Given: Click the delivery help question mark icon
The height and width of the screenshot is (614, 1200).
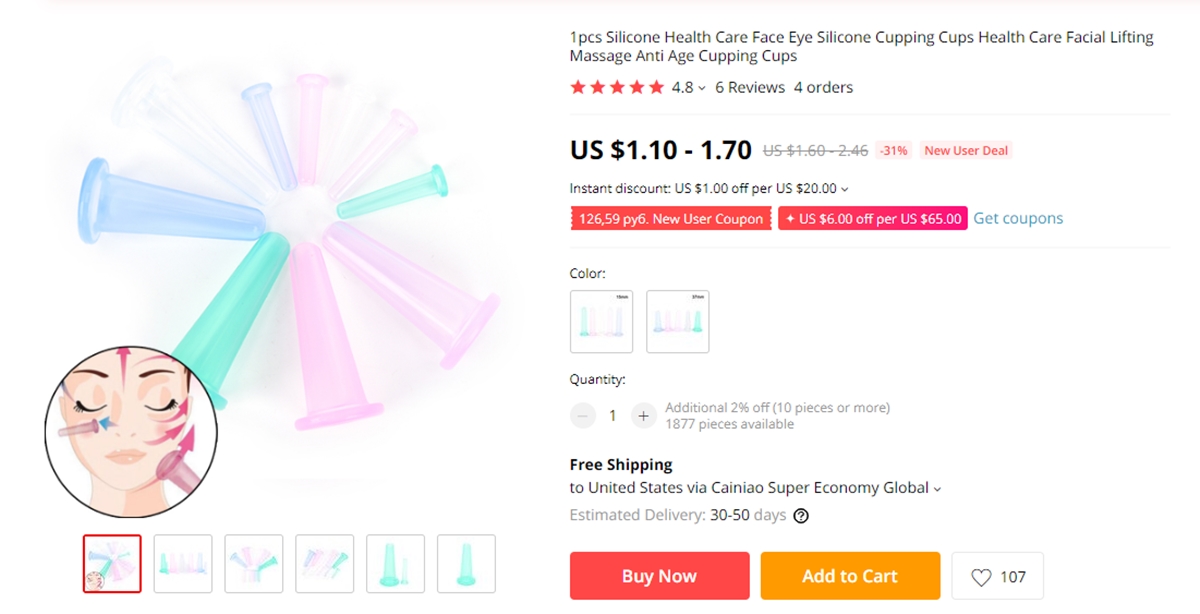Looking at the screenshot, I should coord(801,516).
